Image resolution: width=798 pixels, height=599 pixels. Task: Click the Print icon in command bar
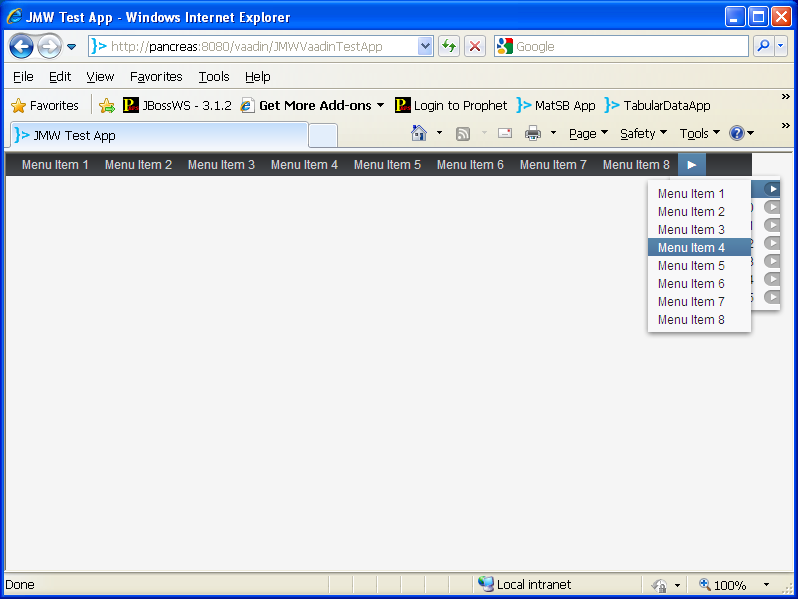coord(533,133)
